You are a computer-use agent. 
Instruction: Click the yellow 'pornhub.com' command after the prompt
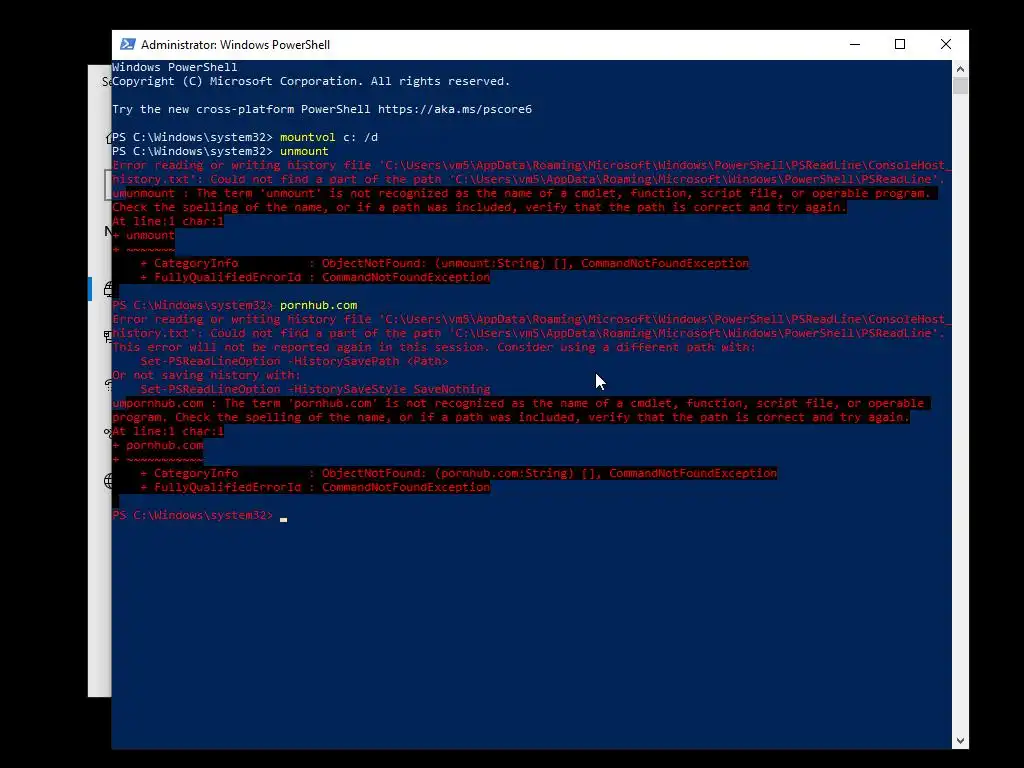tap(318, 305)
